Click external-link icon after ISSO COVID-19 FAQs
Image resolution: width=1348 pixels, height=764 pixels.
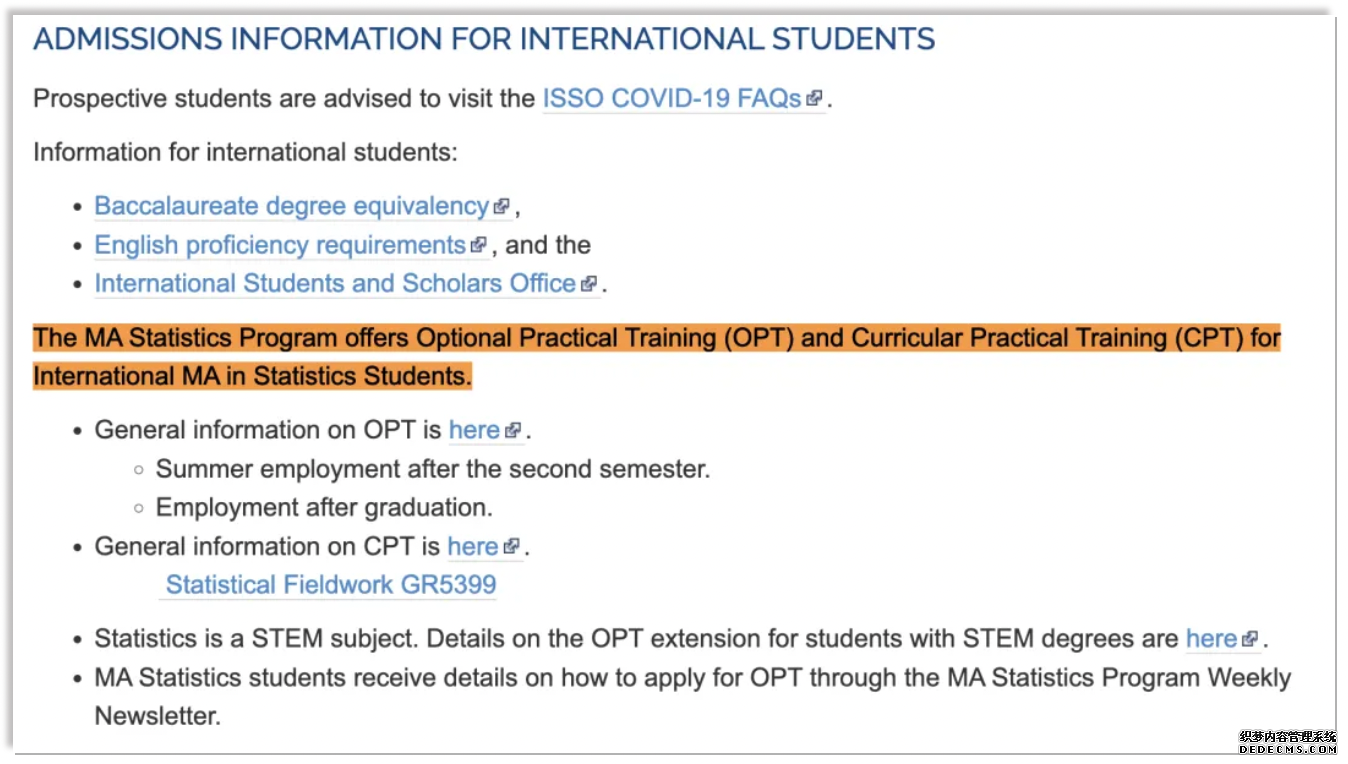(x=814, y=98)
